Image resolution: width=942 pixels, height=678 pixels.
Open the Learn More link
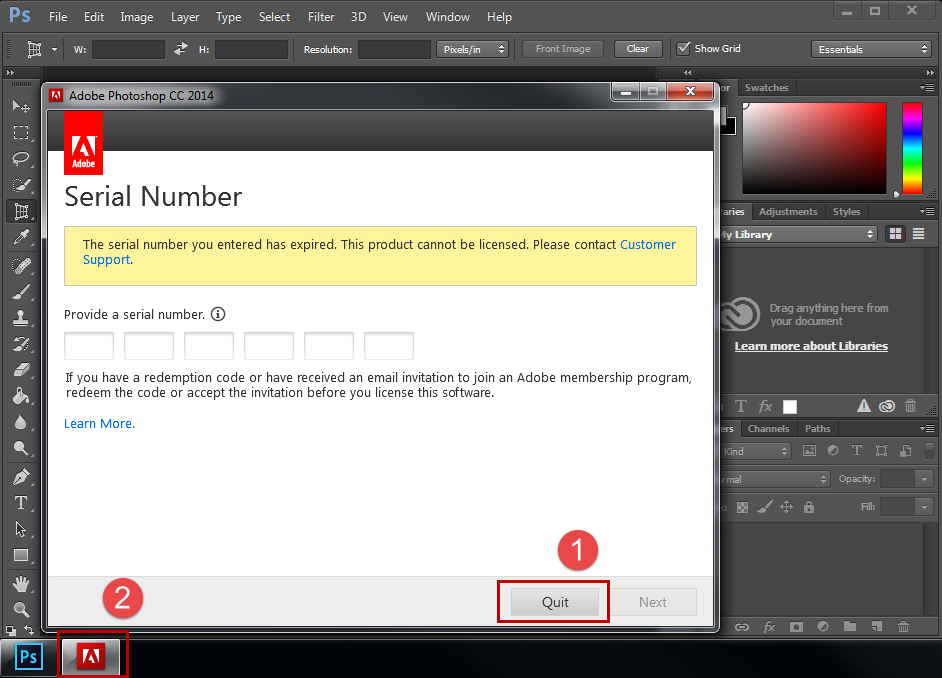[x=100, y=423]
